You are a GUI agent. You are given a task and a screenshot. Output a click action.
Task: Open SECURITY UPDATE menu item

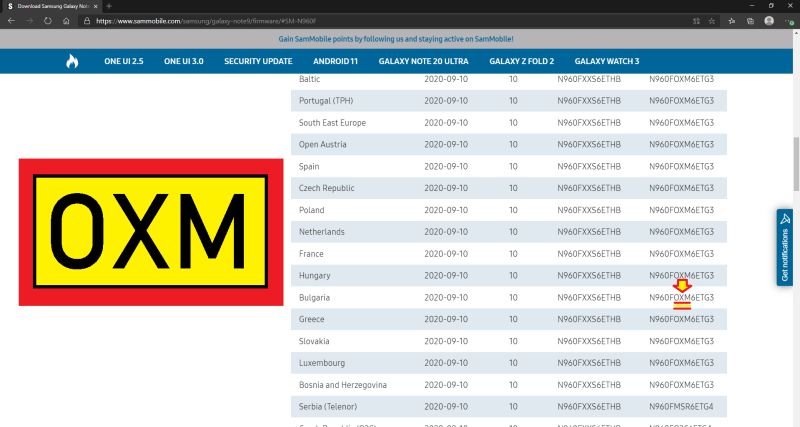pos(258,61)
